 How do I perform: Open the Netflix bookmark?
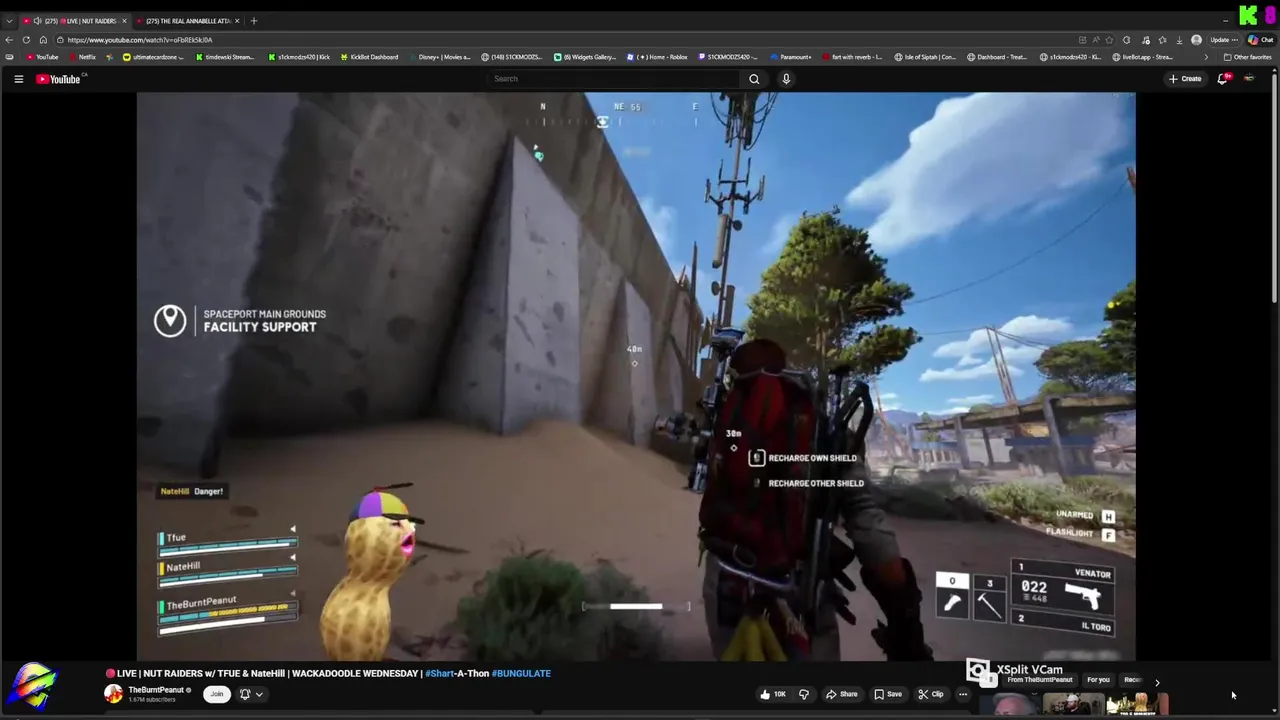pos(81,57)
